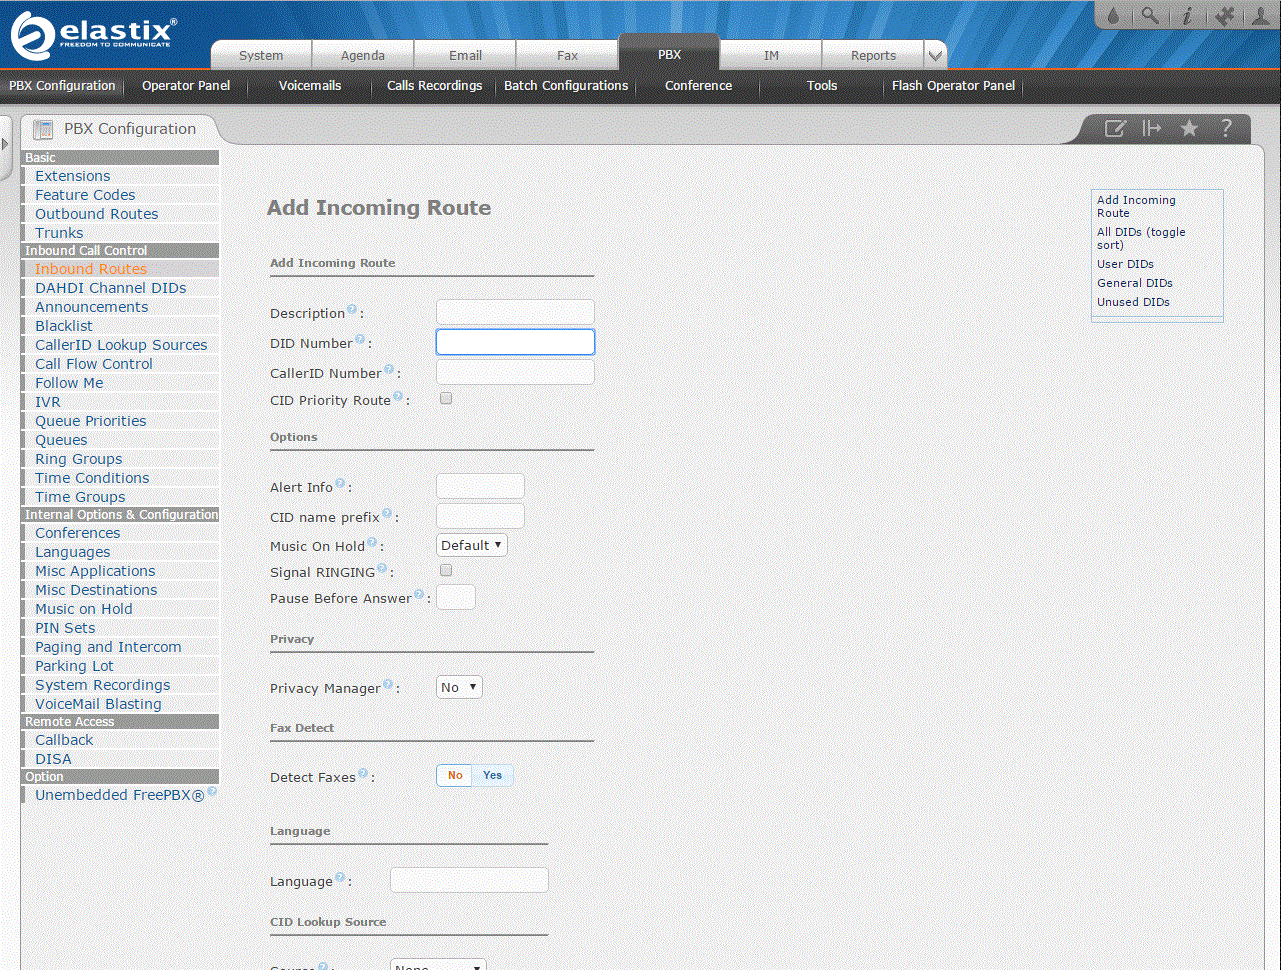Show help icon beside CID name prefix

coord(387,514)
